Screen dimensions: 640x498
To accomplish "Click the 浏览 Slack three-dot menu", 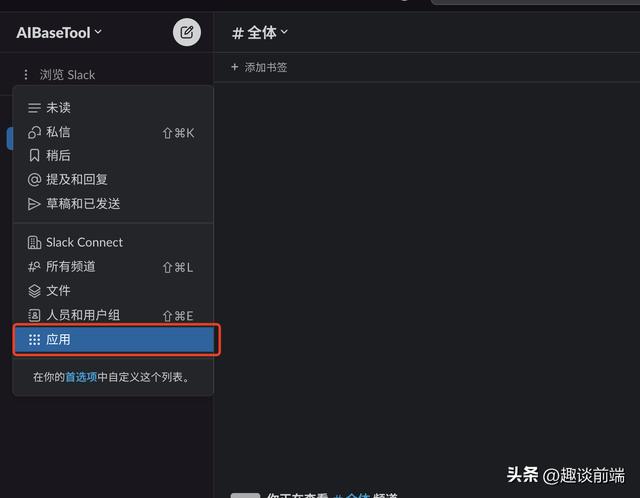I will [x=26, y=75].
